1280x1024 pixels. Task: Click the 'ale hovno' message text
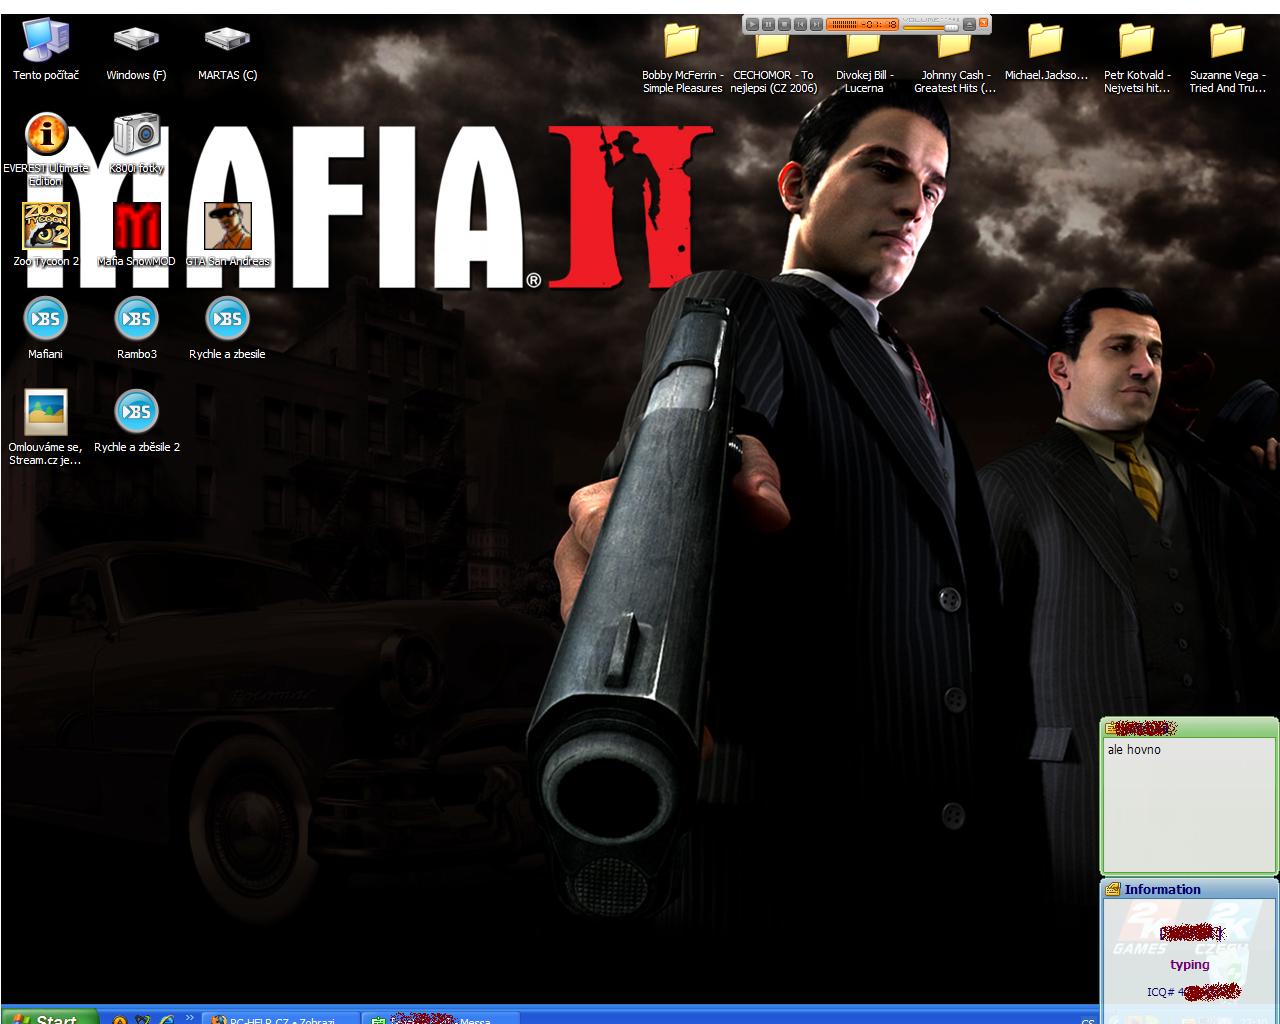pyautogui.click(x=1134, y=749)
